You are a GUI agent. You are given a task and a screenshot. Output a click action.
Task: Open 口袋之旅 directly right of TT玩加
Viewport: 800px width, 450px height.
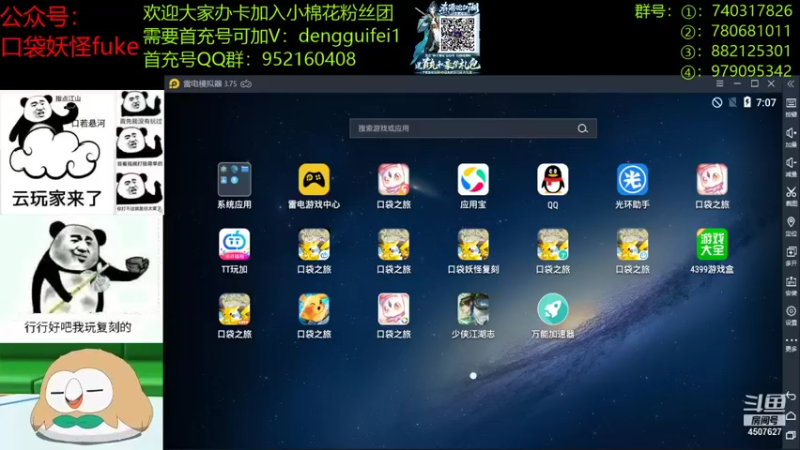click(314, 244)
